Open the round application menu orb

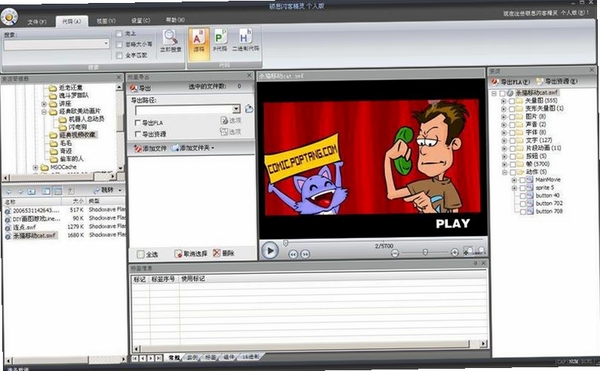click(9, 16)
